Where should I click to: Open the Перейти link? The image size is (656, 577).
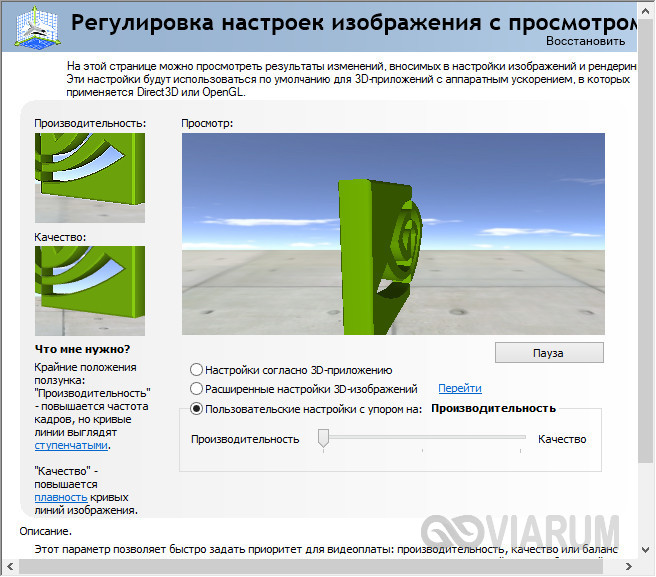(x=459, y=388)
